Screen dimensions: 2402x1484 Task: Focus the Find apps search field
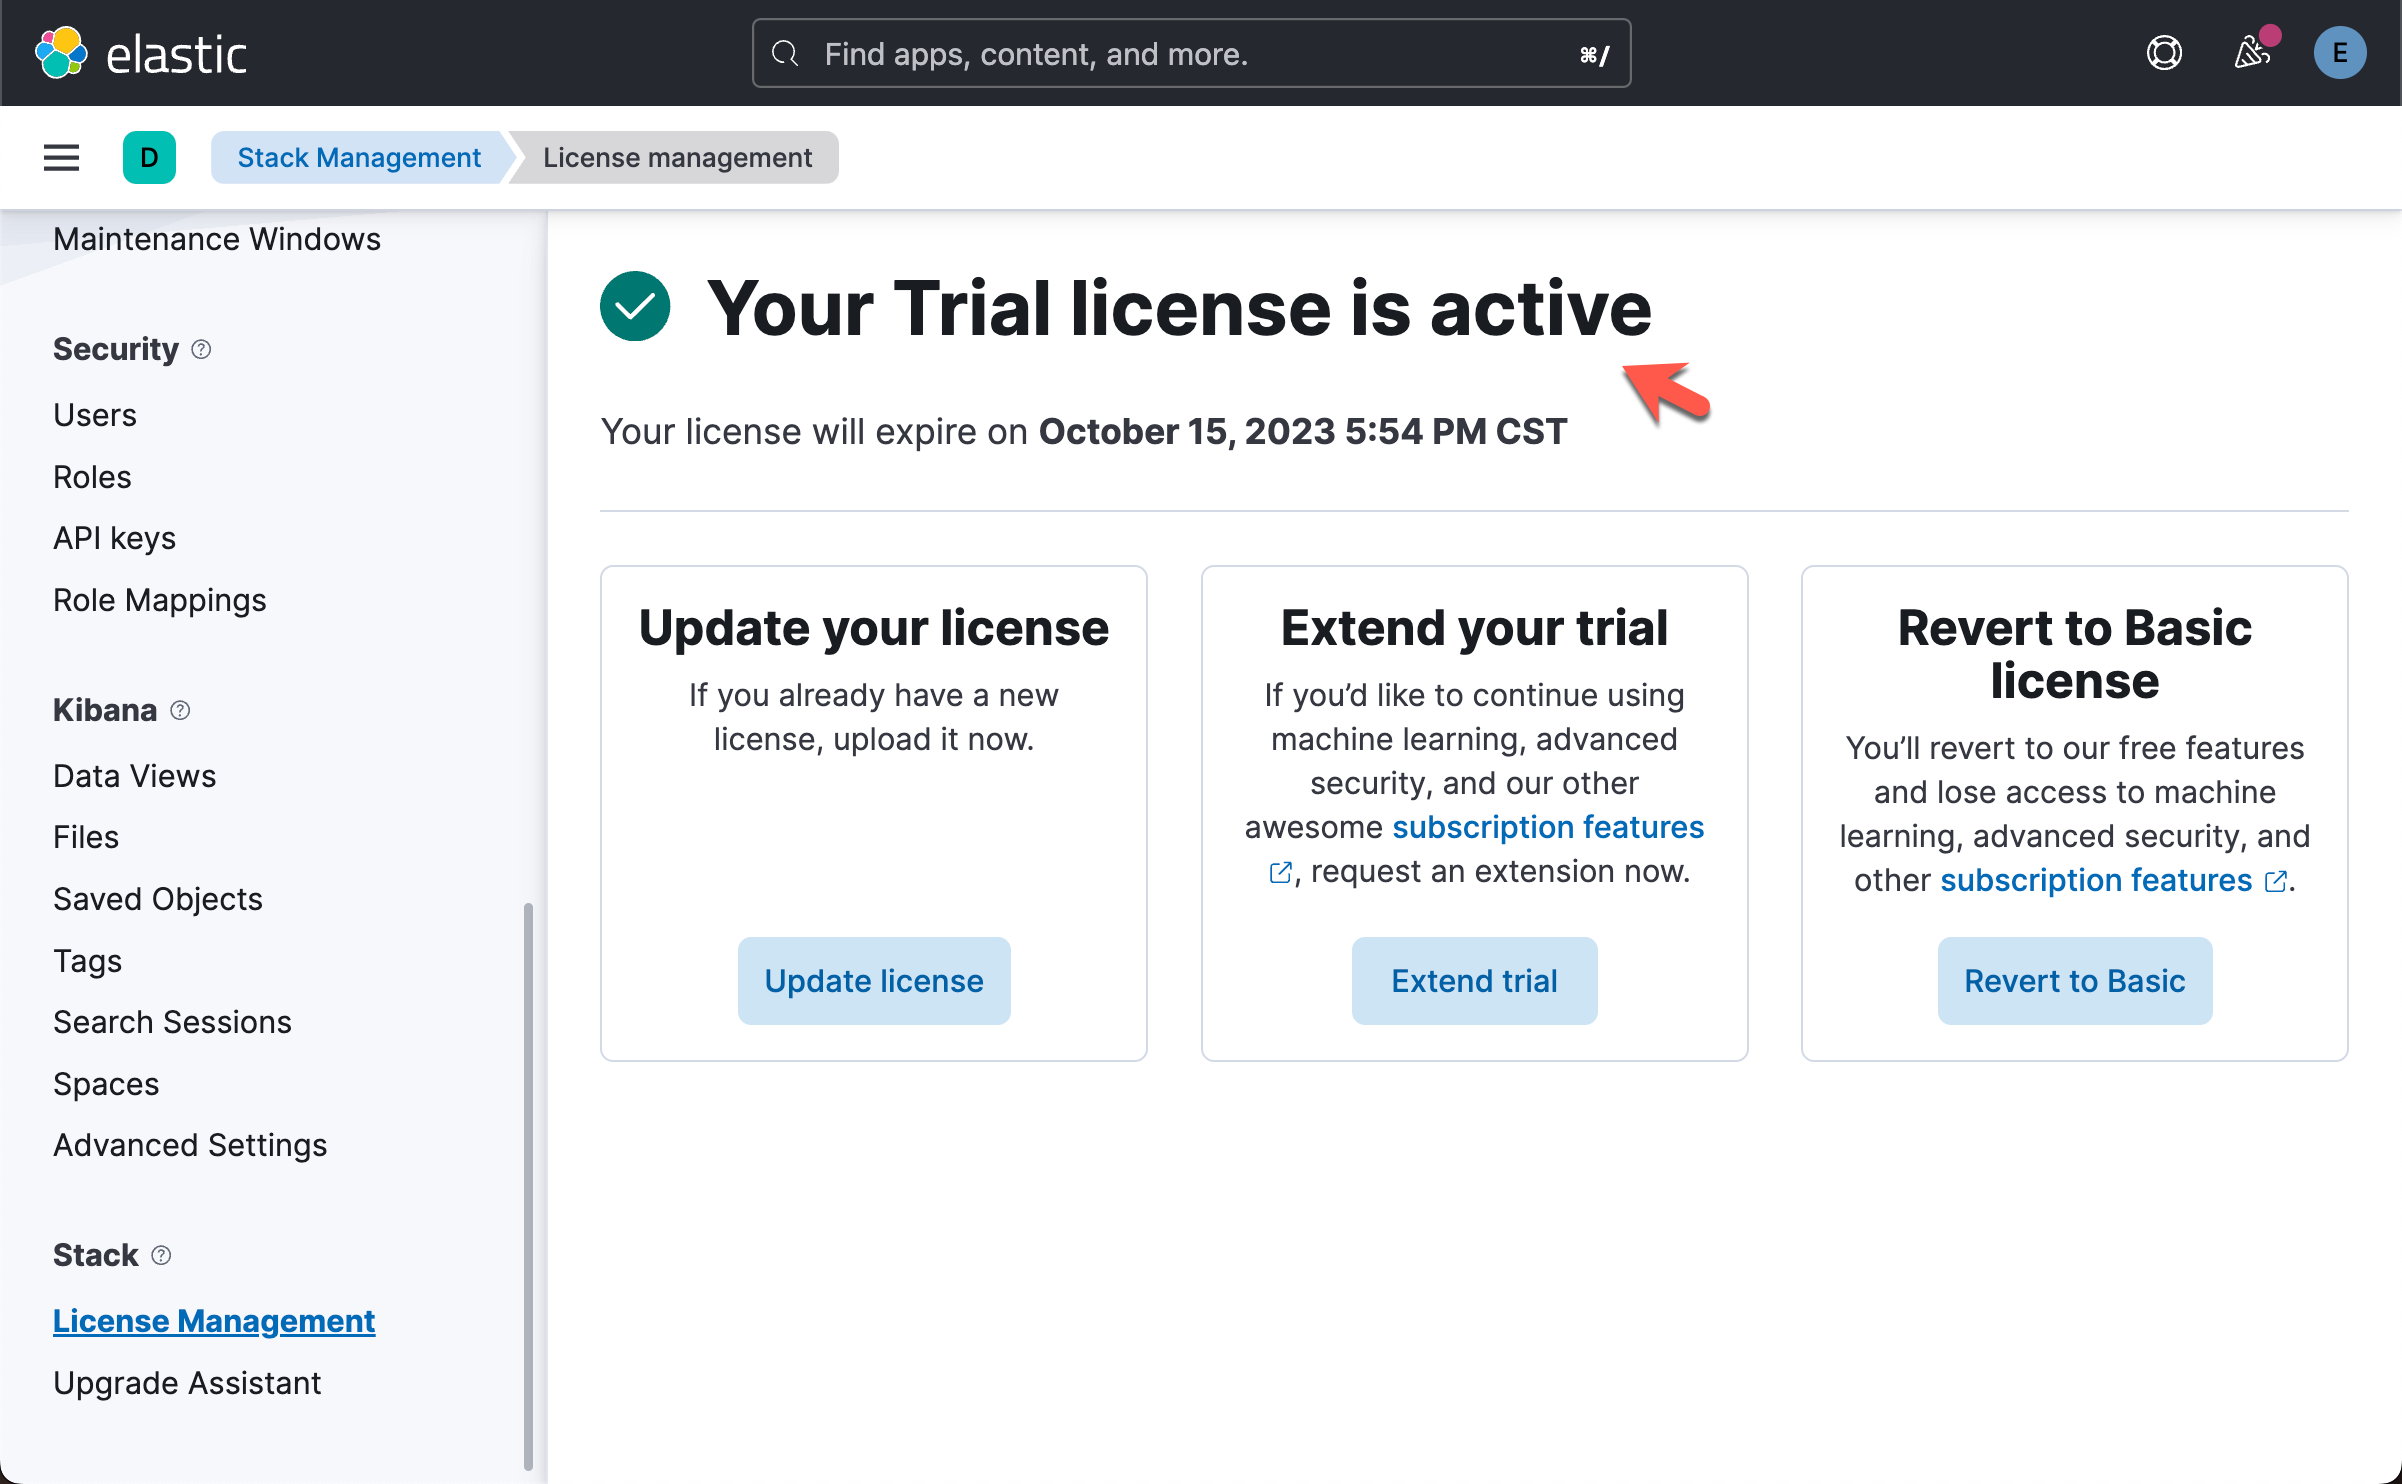tap(1190, 53)
